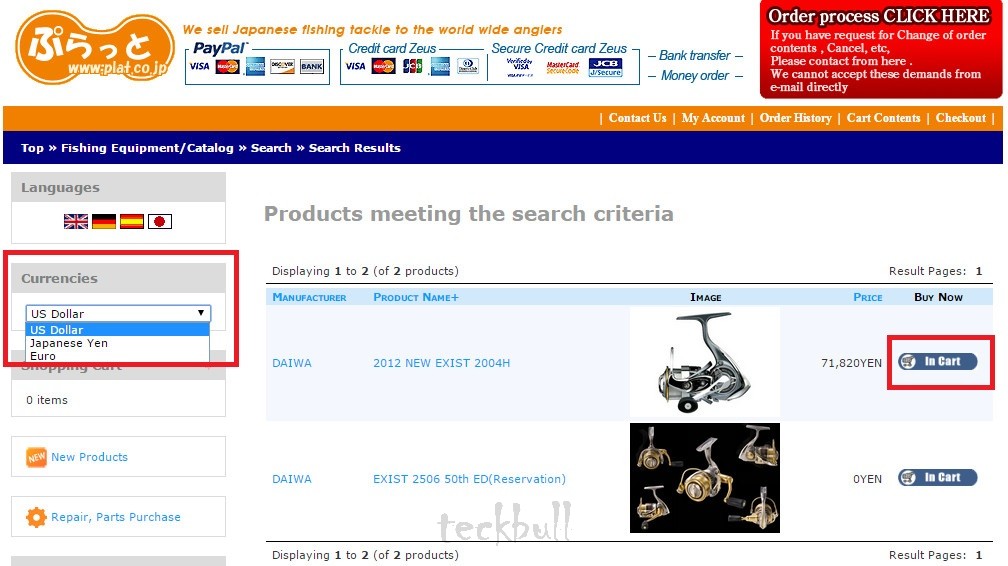Click the Plat orange logo

tap(95, 48)
